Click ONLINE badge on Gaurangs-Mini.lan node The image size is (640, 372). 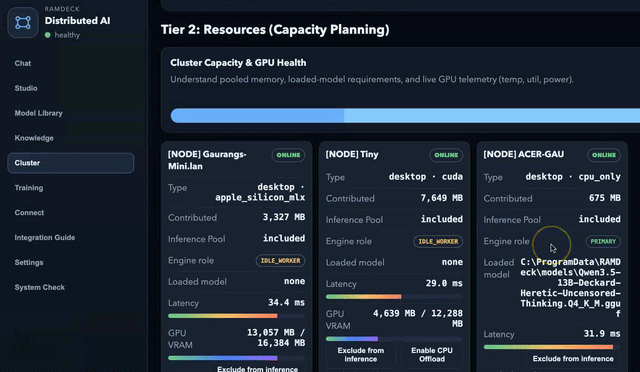288,155
